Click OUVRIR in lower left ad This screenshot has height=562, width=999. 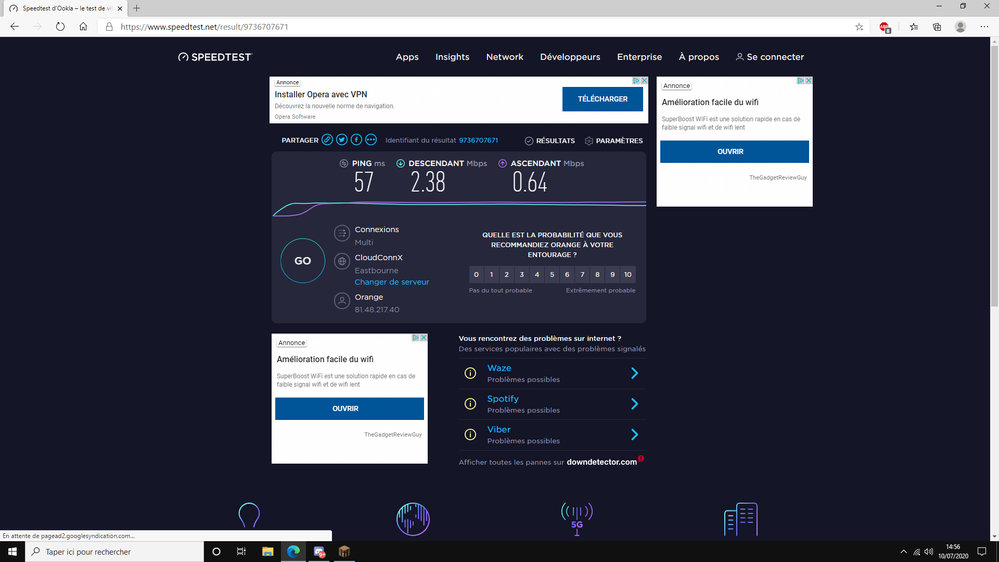click(349, 408)
